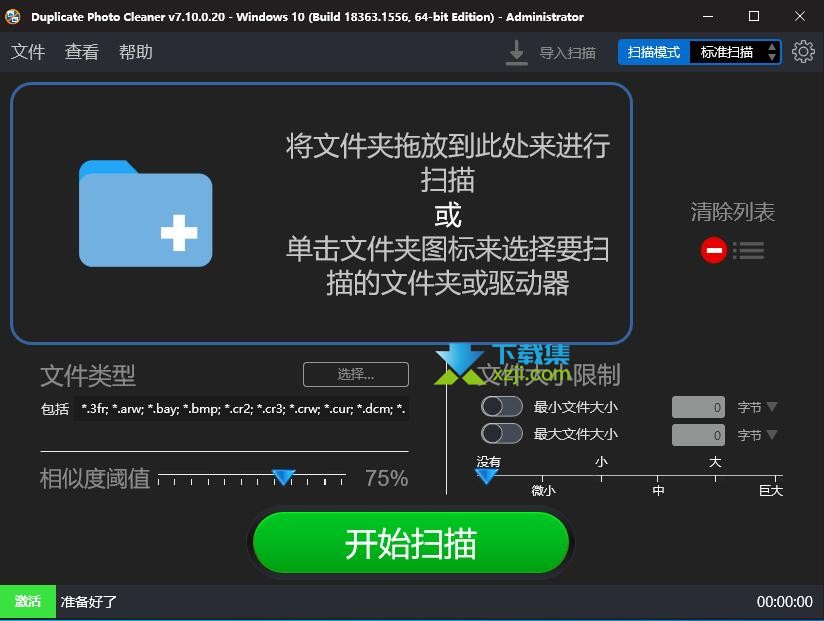Viewport: 824px width, 621px height.
Task: Click the app logo in the title bar
Action: point(13,17)
